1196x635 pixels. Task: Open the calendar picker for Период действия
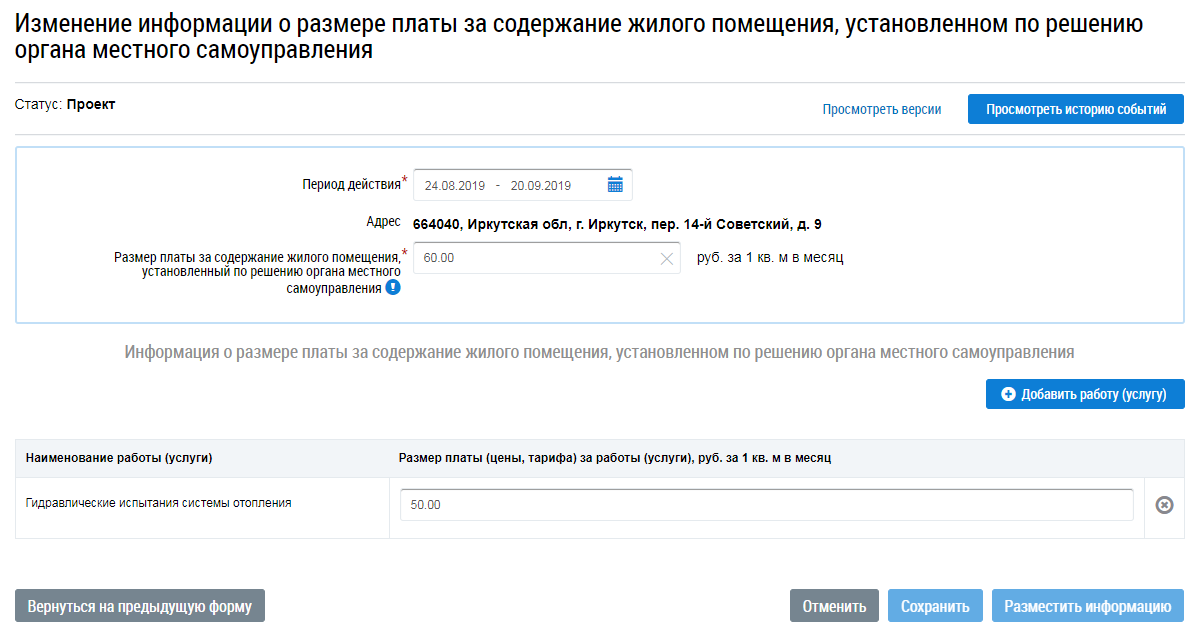[615, 184]
